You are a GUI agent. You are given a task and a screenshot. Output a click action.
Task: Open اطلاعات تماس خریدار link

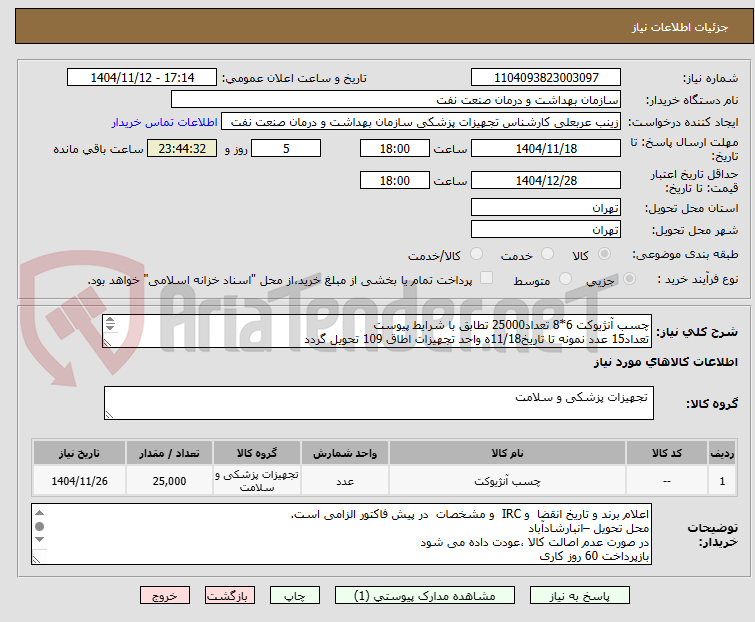click(x=165, y=122)
